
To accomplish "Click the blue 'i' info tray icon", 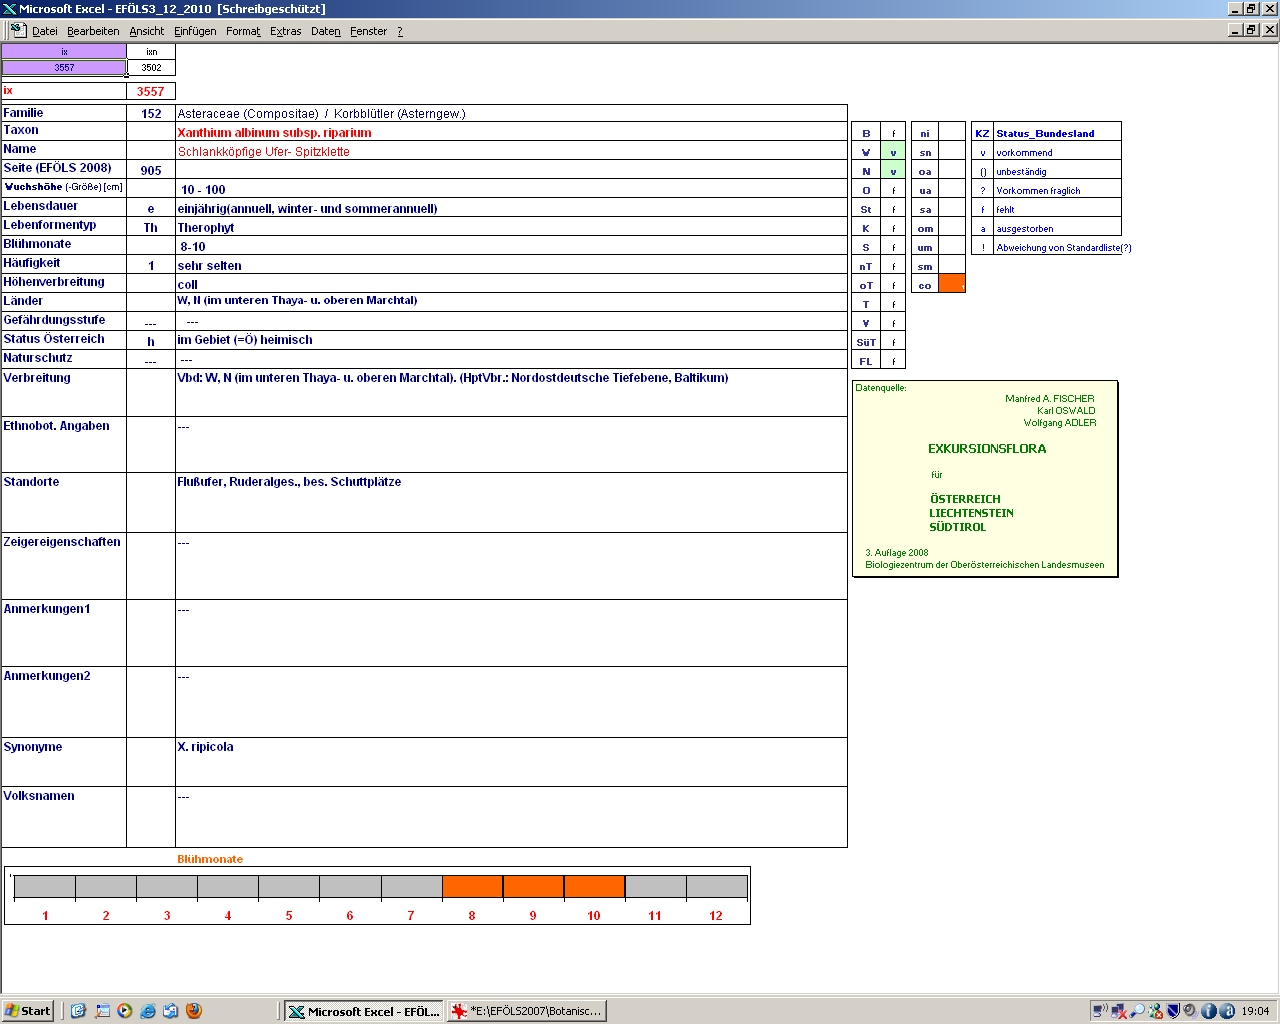I will pyautogui.click(x=1209, y=1011).
